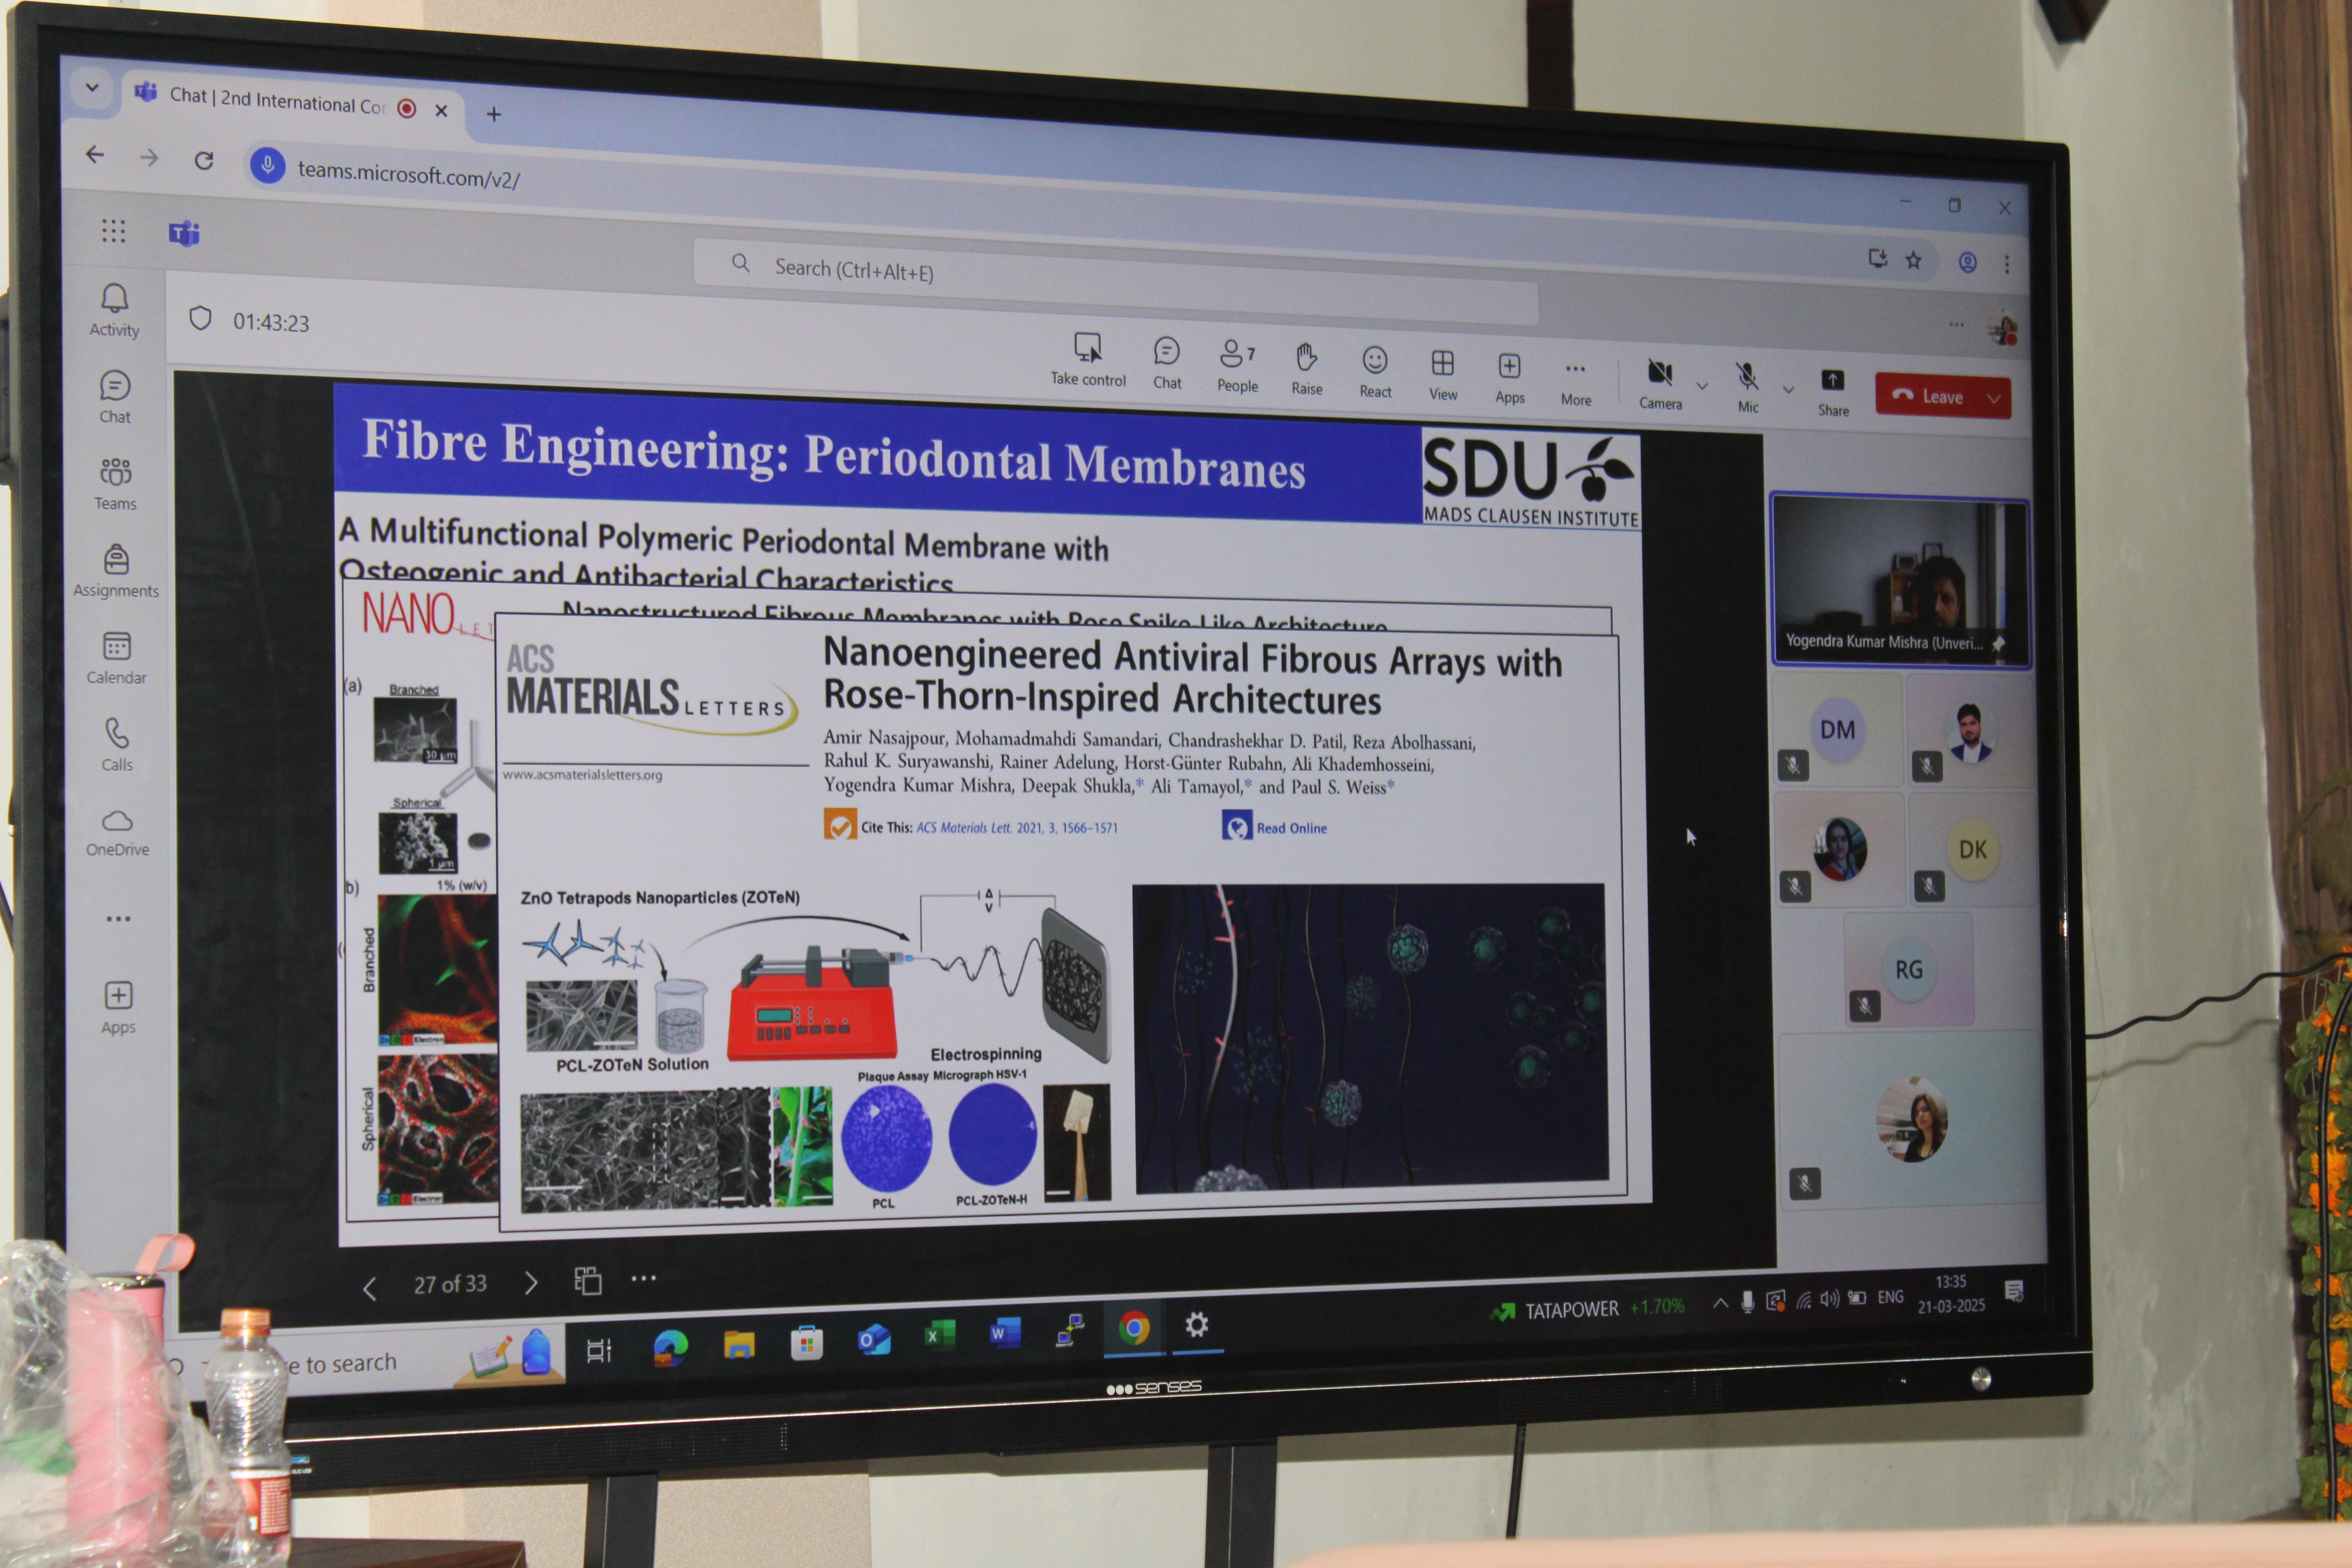Select the Teams meeting browser tab
This screenshot has height=1568, width=2352.
click(275, 101)
